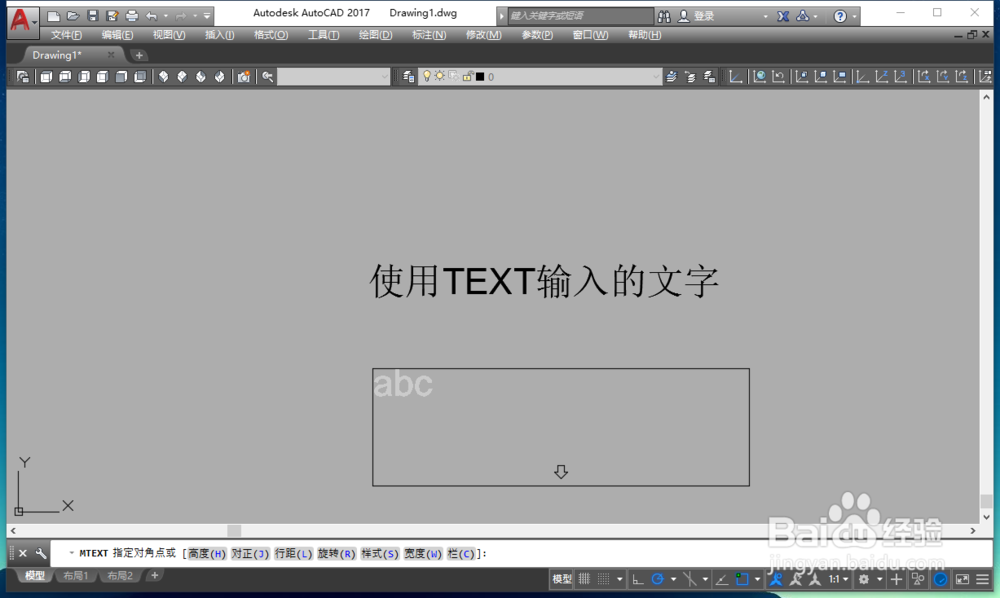This screenshot has height=598, width=1000.
Task: Add a new drawing tab with plus button
Action: coord(139,55)
